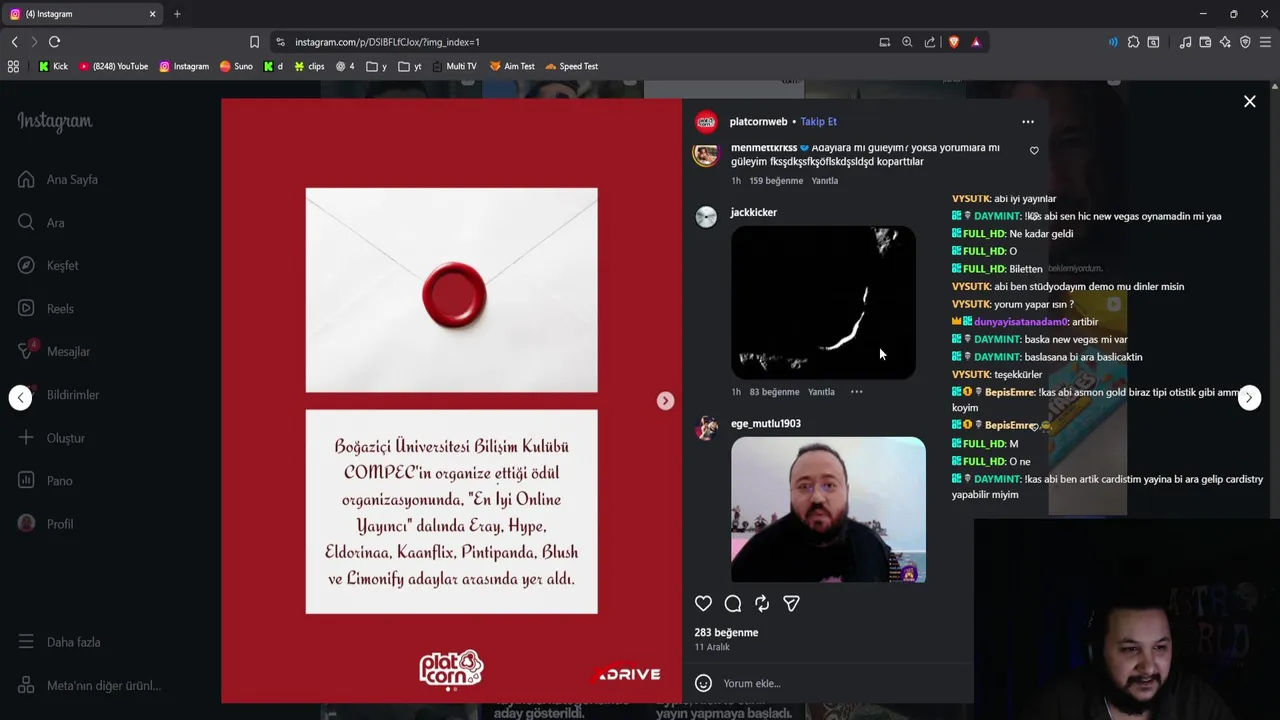Reload the page
Viewport: 1280px width, 720px height.
(54, 42)
